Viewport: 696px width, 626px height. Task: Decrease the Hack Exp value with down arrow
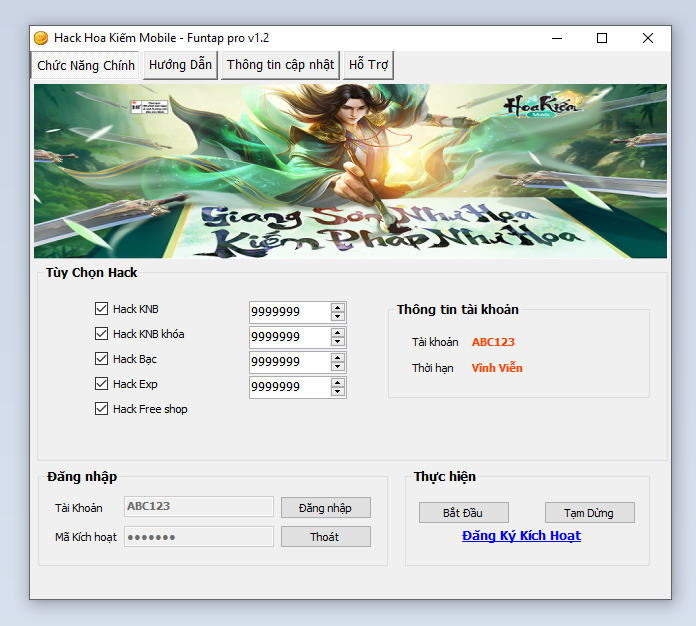338,392
